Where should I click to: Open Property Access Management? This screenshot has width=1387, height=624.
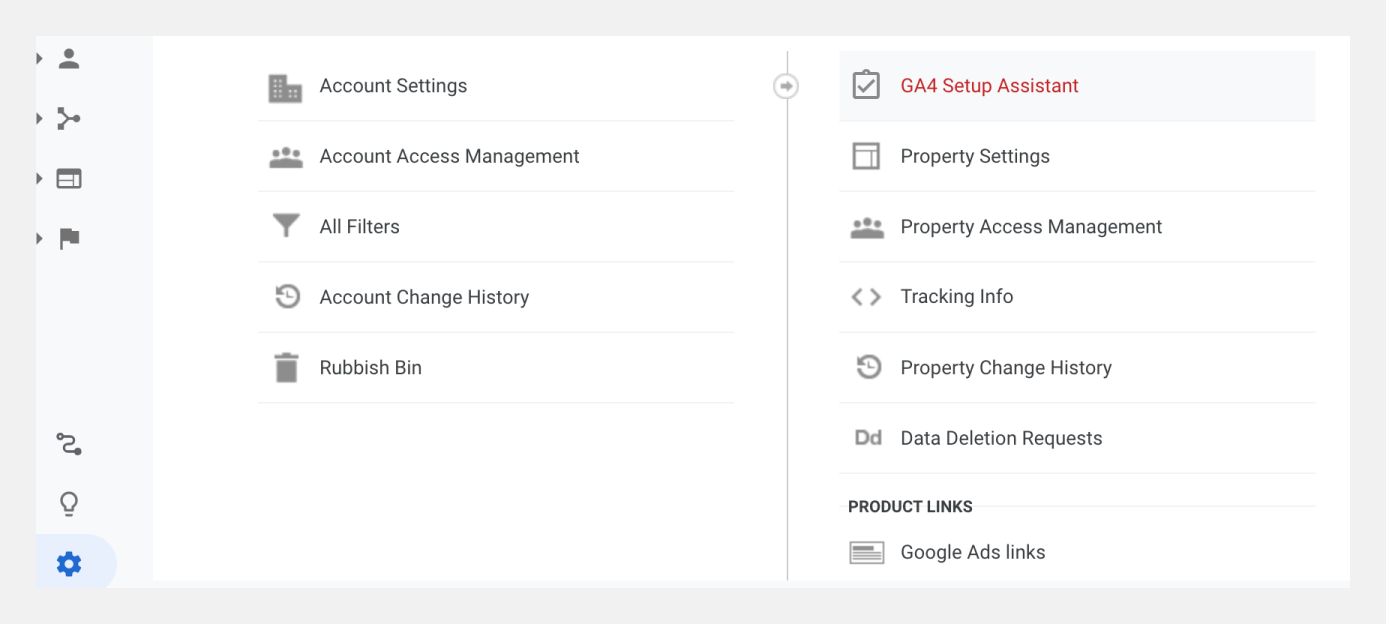point(1031,227)
